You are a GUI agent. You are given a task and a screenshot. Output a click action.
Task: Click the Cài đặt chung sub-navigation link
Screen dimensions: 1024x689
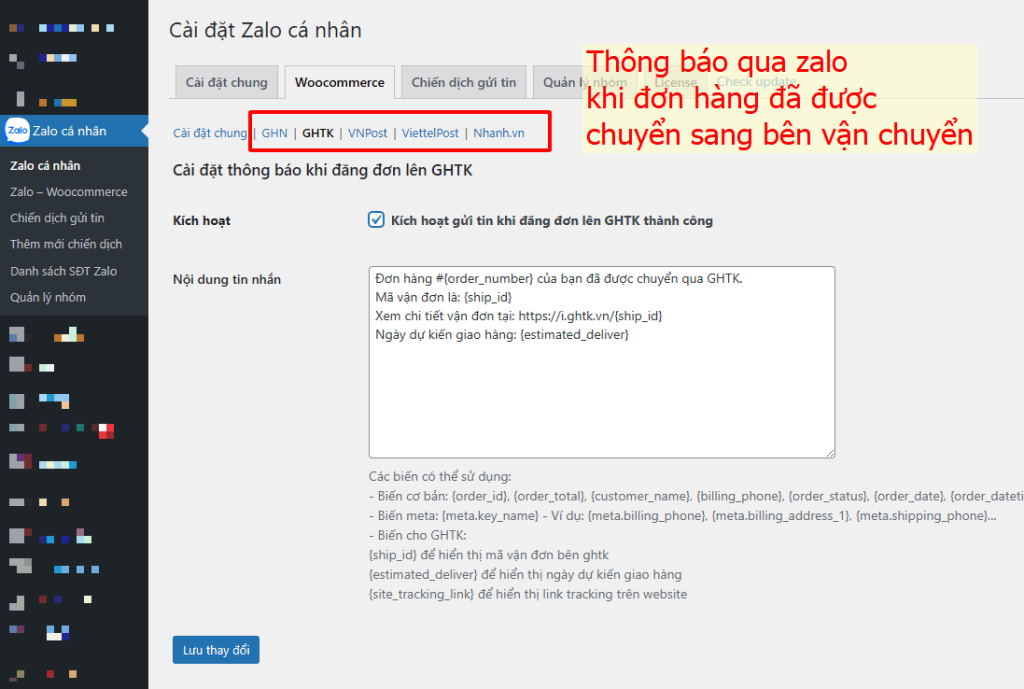point(210,133)
